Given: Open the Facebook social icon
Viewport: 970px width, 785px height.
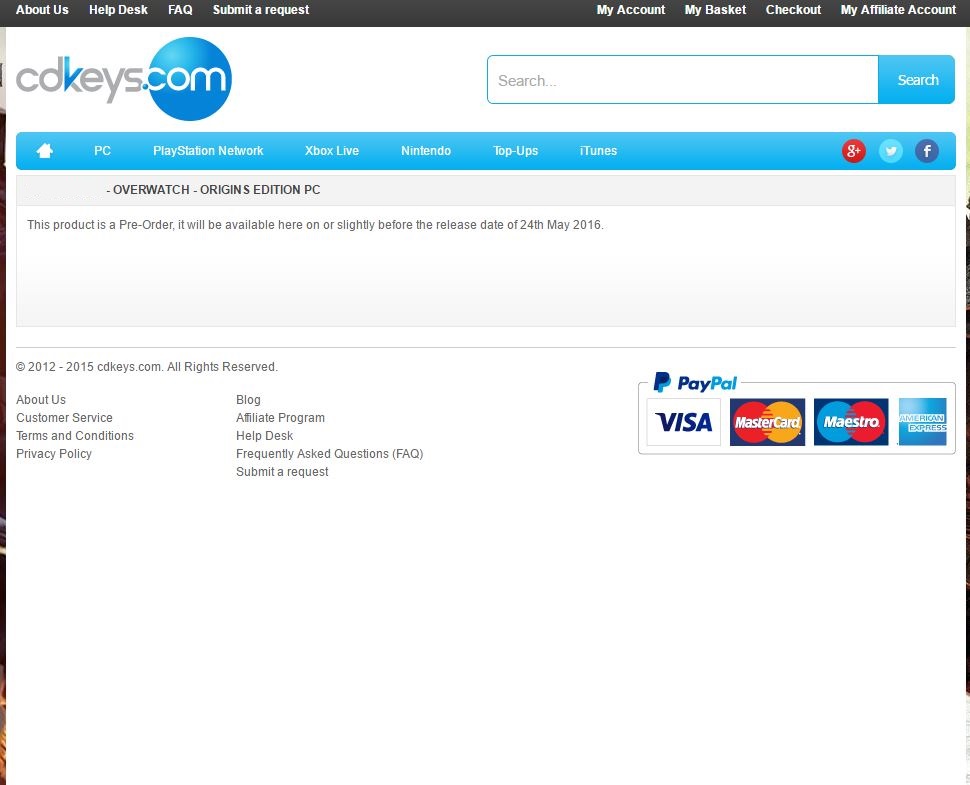Looking at the screenshot, I should [927, 151].
